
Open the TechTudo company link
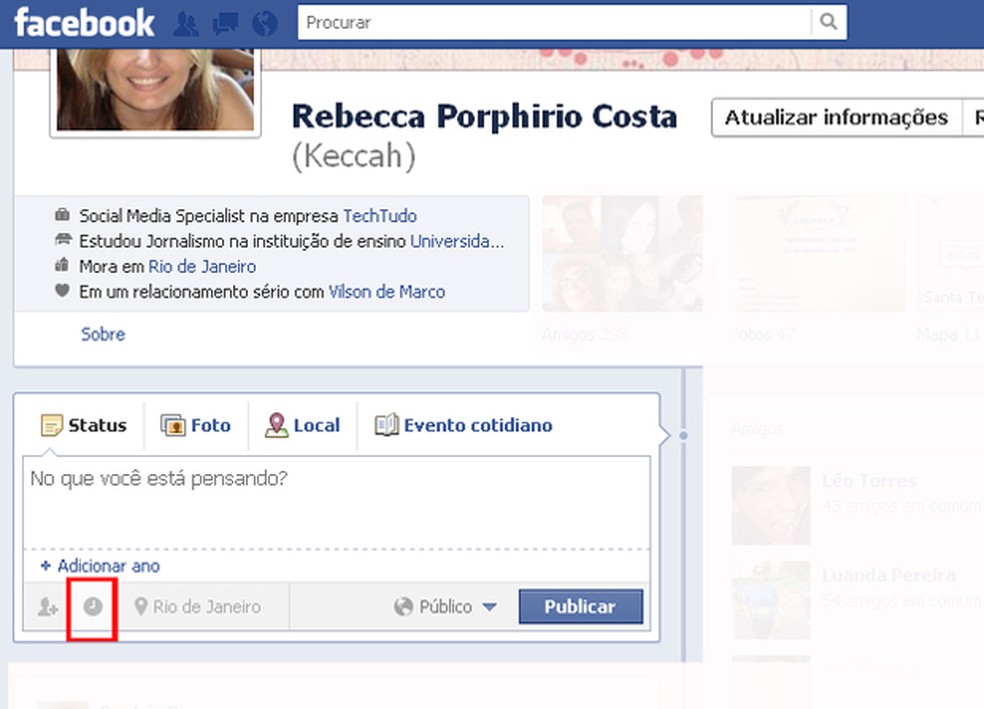380,216
